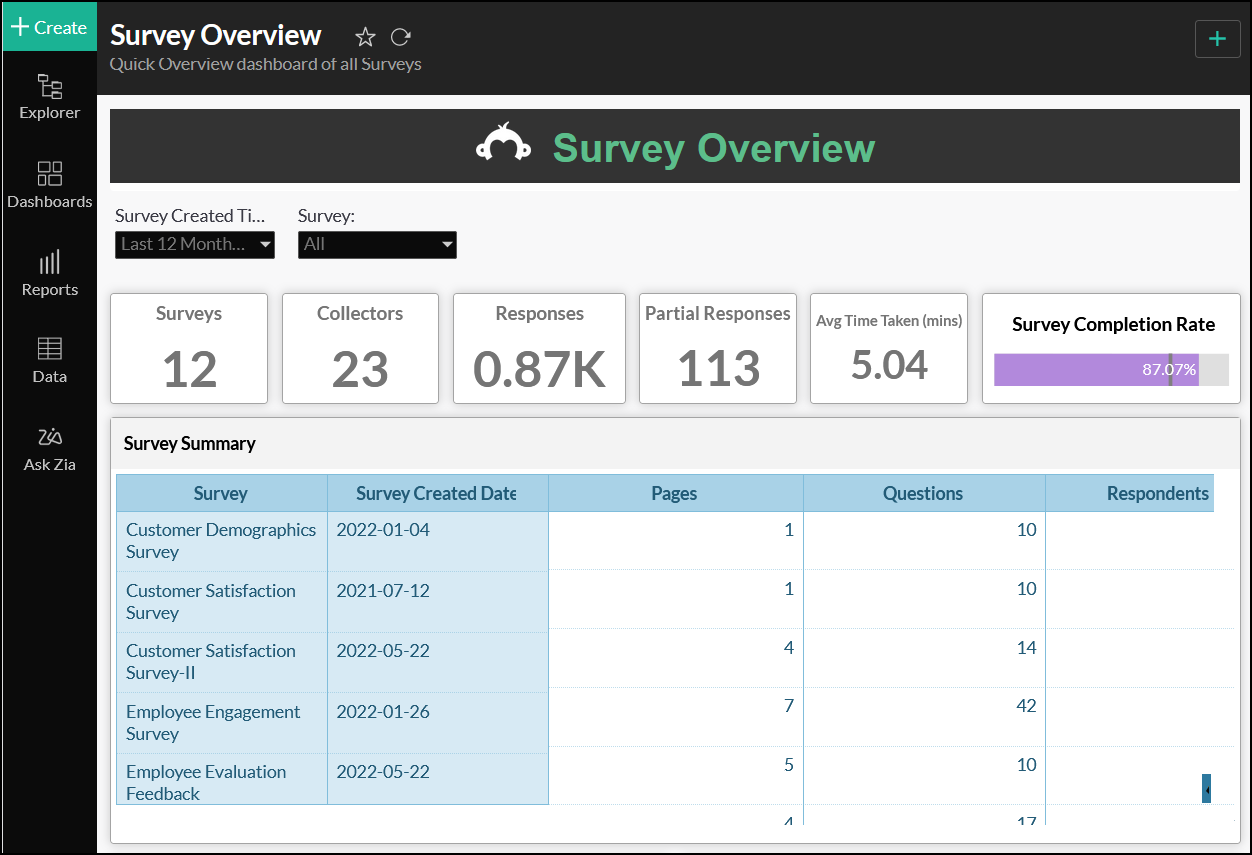This screenshot has width=1252, height=855.
Task: Click the Survey Created Date column header
Action: [436, 493]
